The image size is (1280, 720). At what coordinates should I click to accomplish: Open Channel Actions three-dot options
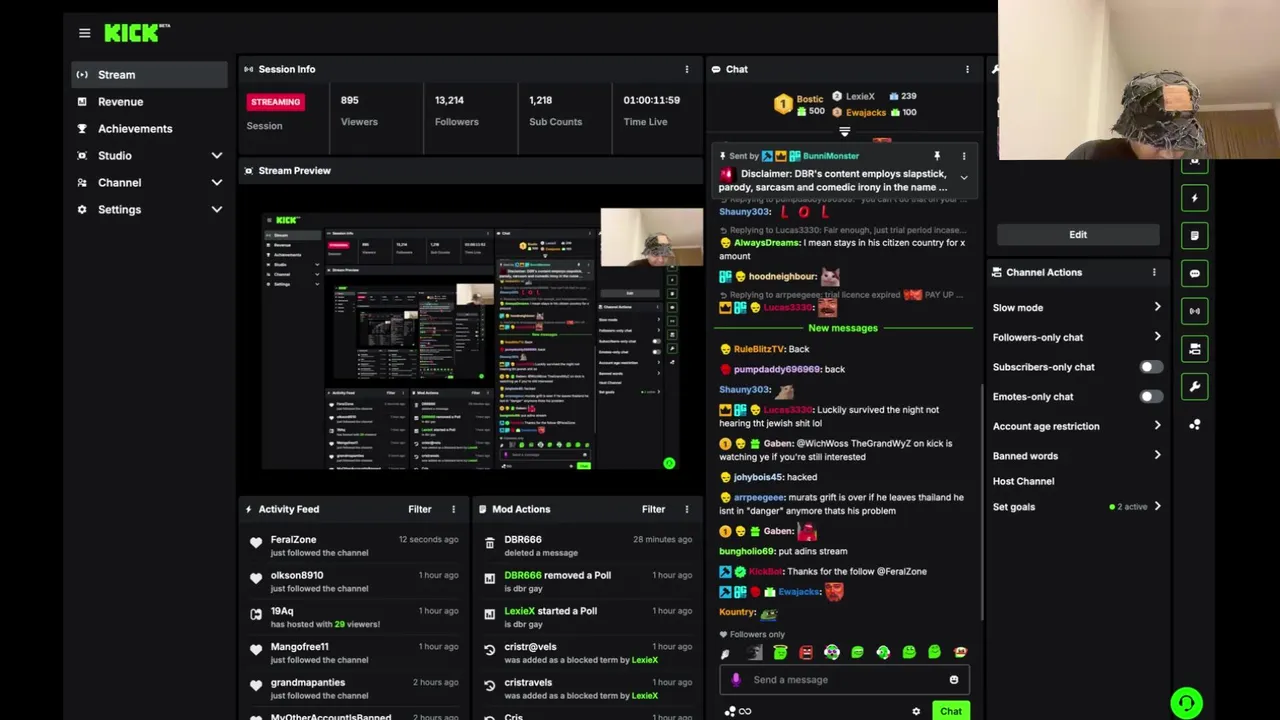1154,272
